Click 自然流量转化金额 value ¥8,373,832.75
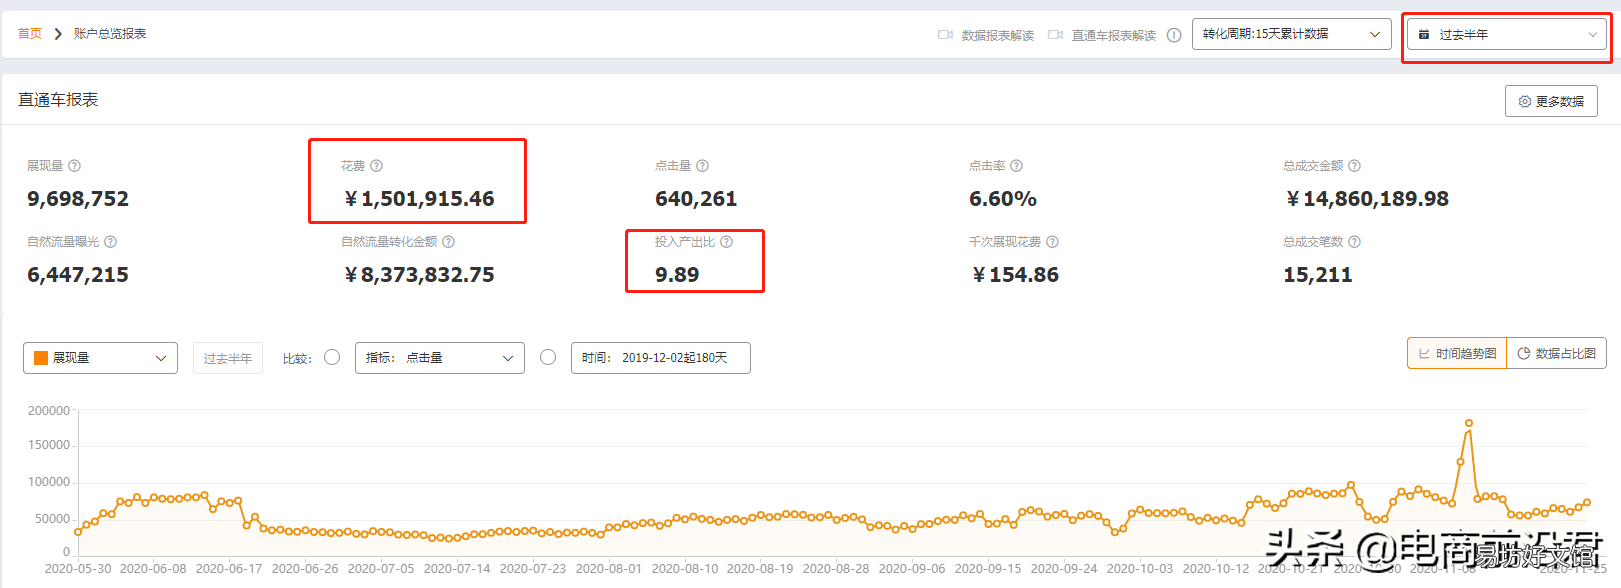 coord(420,275)
